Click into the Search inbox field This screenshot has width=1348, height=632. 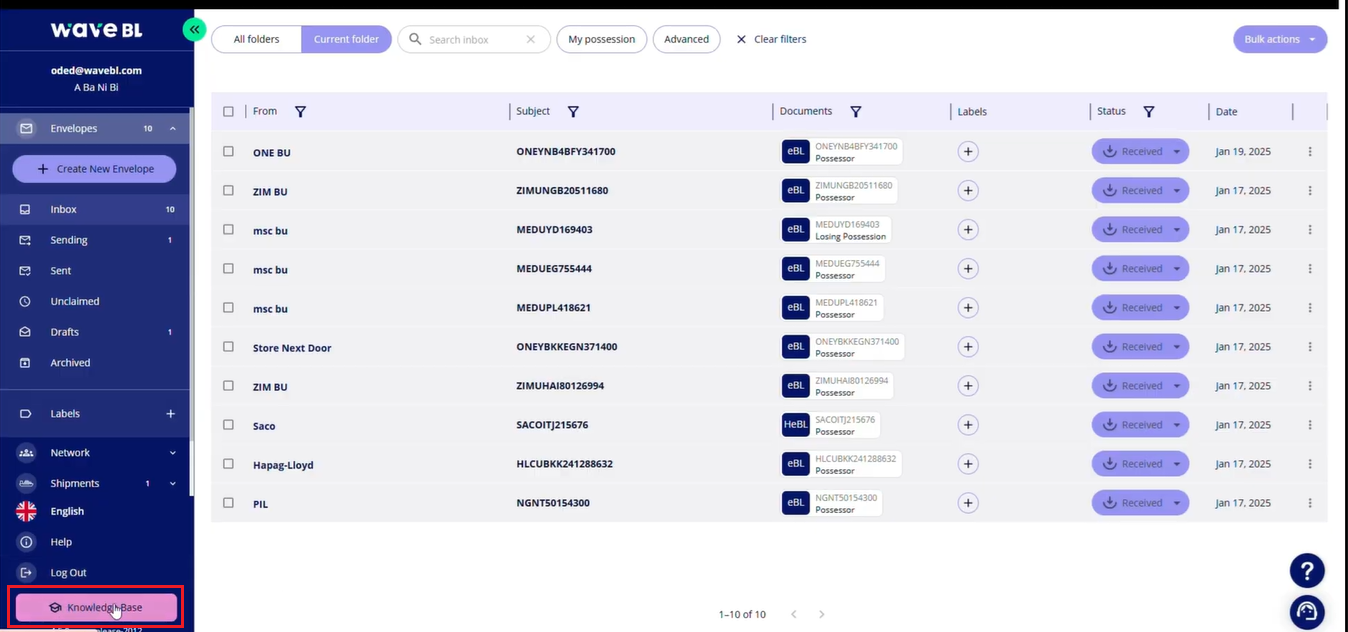click(x=470, y=40)
